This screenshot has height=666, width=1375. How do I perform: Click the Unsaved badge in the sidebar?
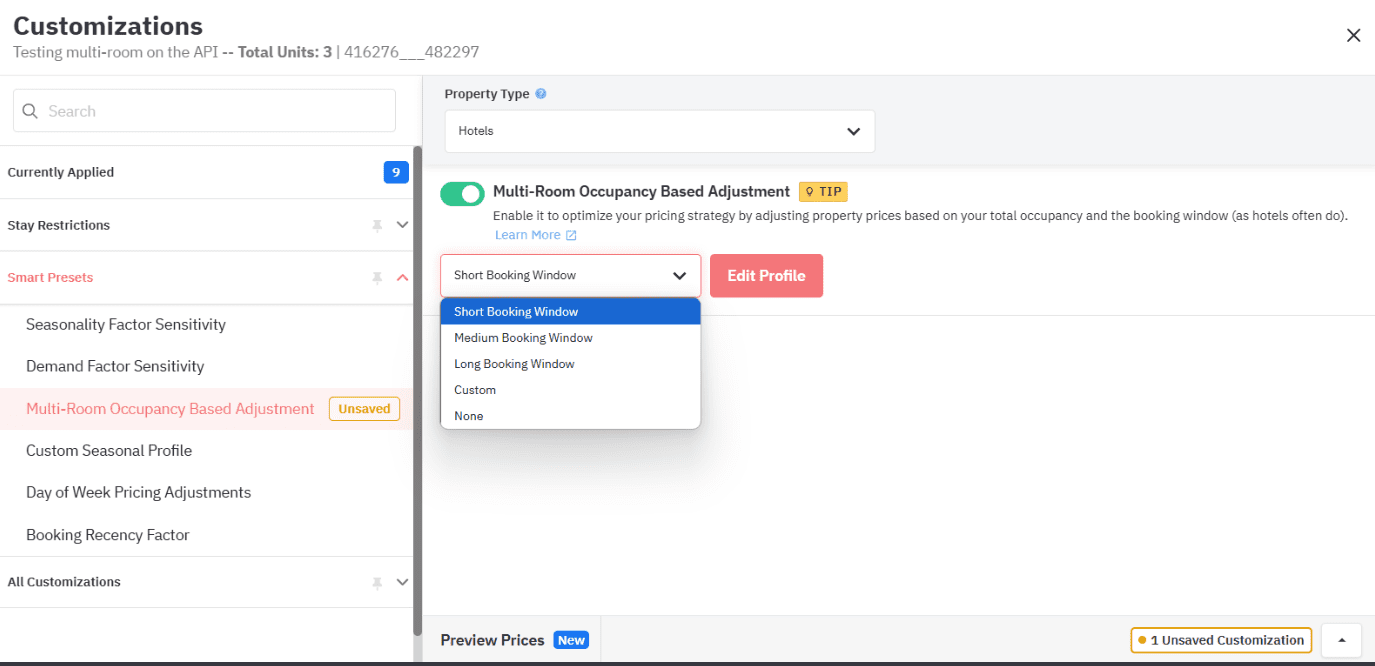click(364, 408)
